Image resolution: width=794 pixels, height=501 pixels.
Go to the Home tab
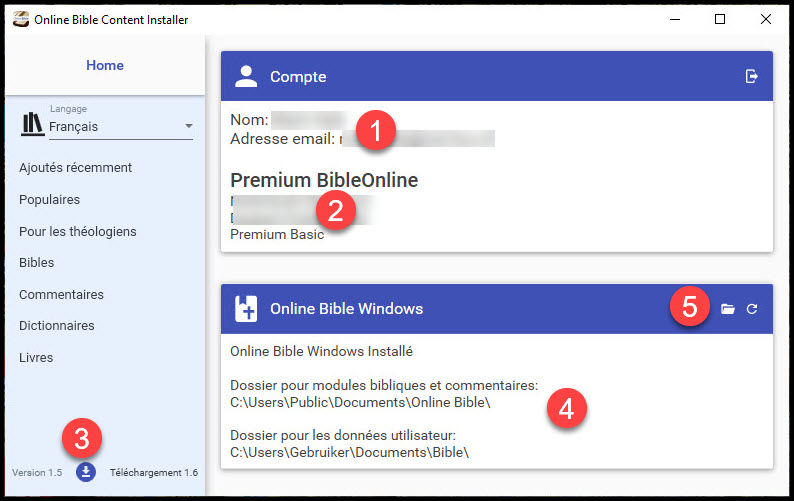(105, 65)
